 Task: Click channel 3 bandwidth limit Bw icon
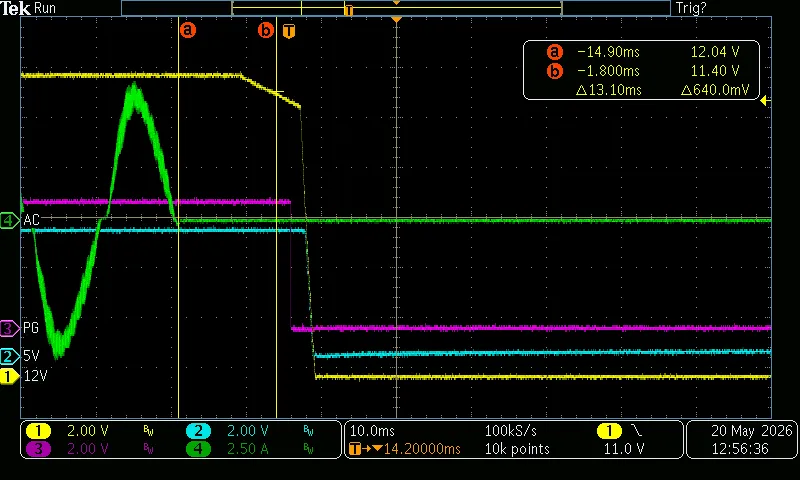(x=148, y=449)
